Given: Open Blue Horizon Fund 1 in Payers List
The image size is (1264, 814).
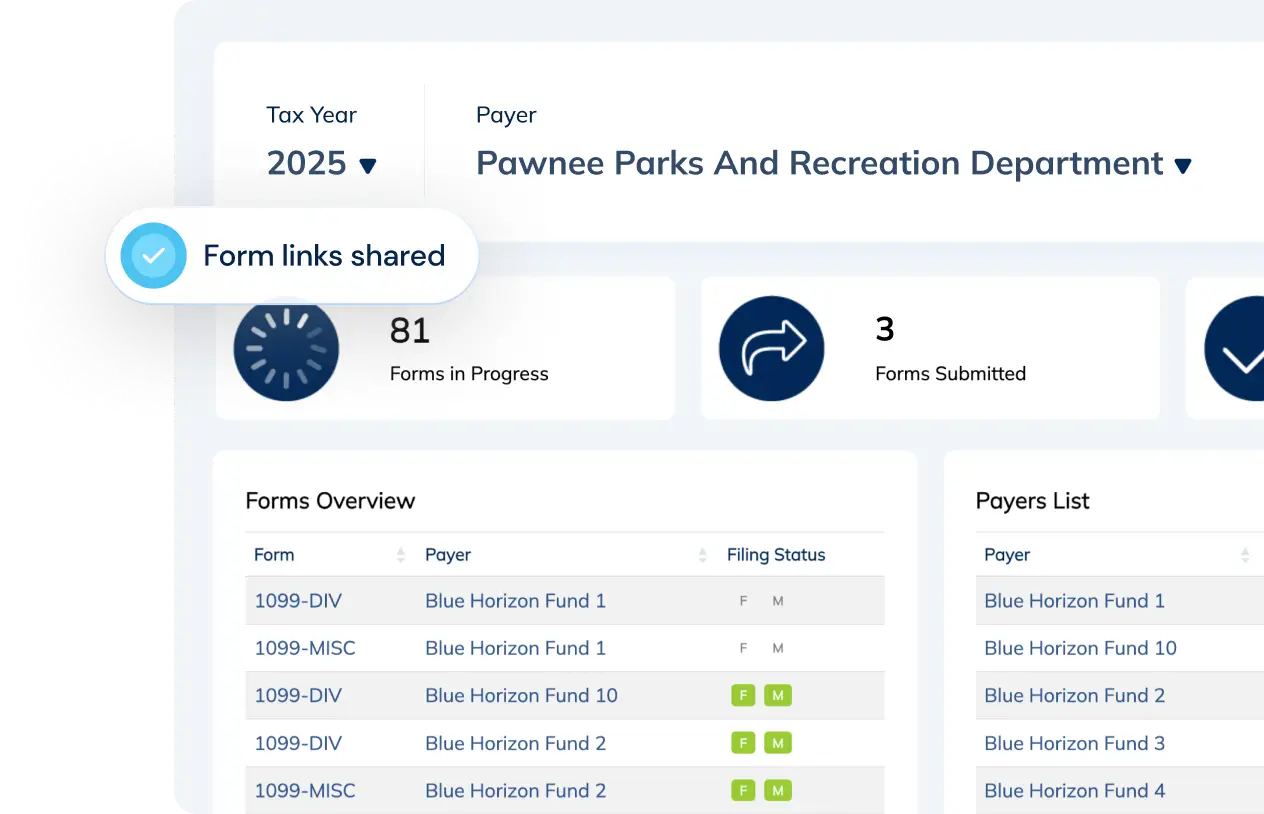Looking at the screenshot, I should click(1074, 601).
